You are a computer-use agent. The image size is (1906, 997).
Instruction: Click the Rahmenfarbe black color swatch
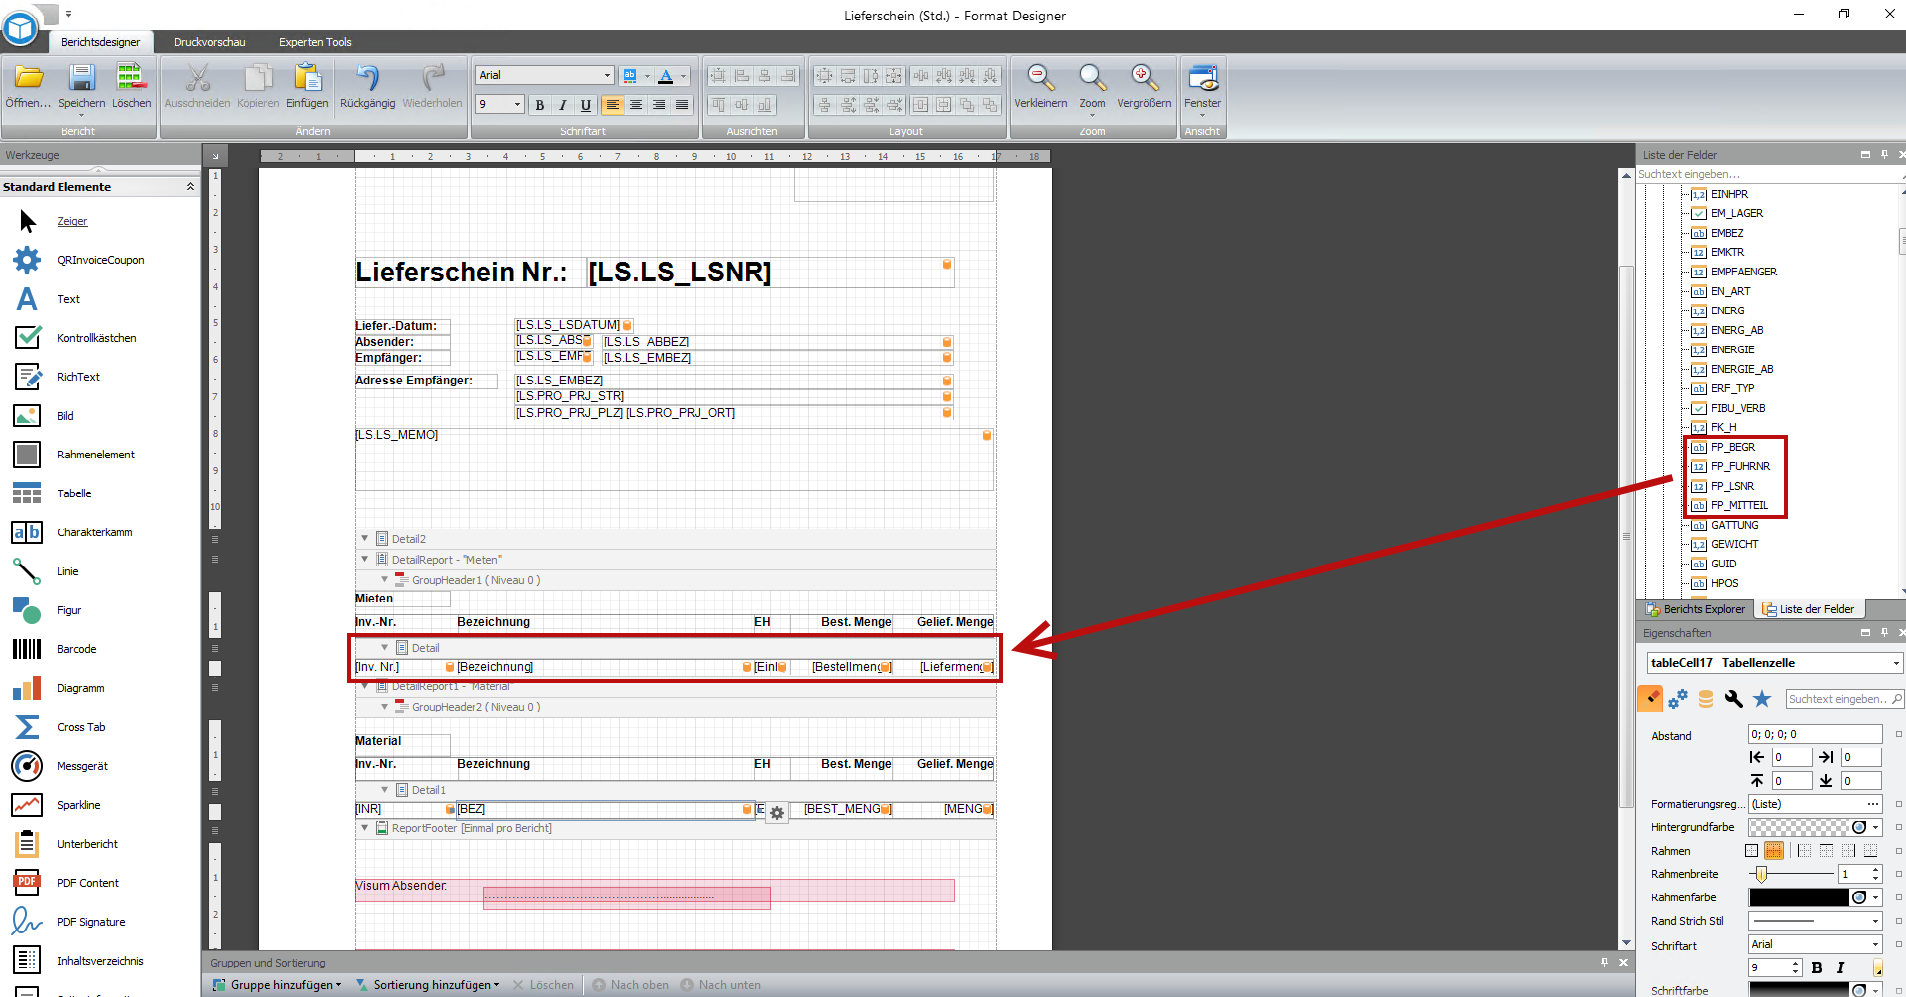(1798, 897)
